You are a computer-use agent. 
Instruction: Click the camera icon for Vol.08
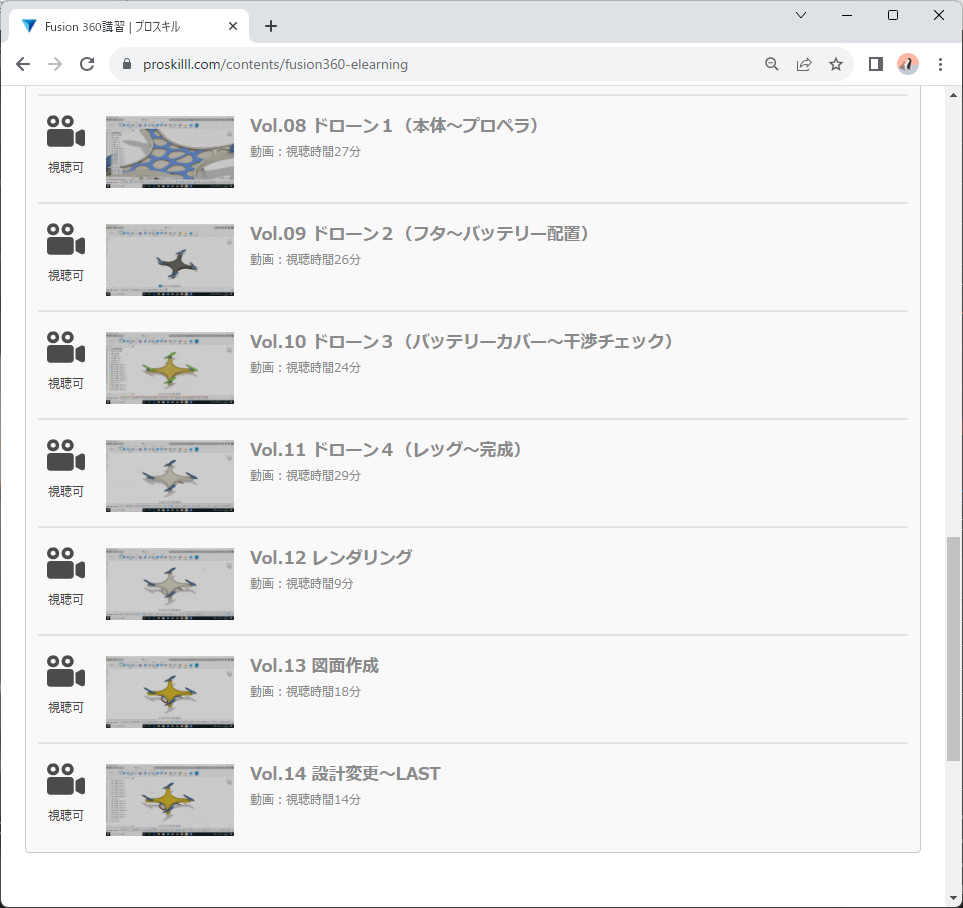[66, 131]
